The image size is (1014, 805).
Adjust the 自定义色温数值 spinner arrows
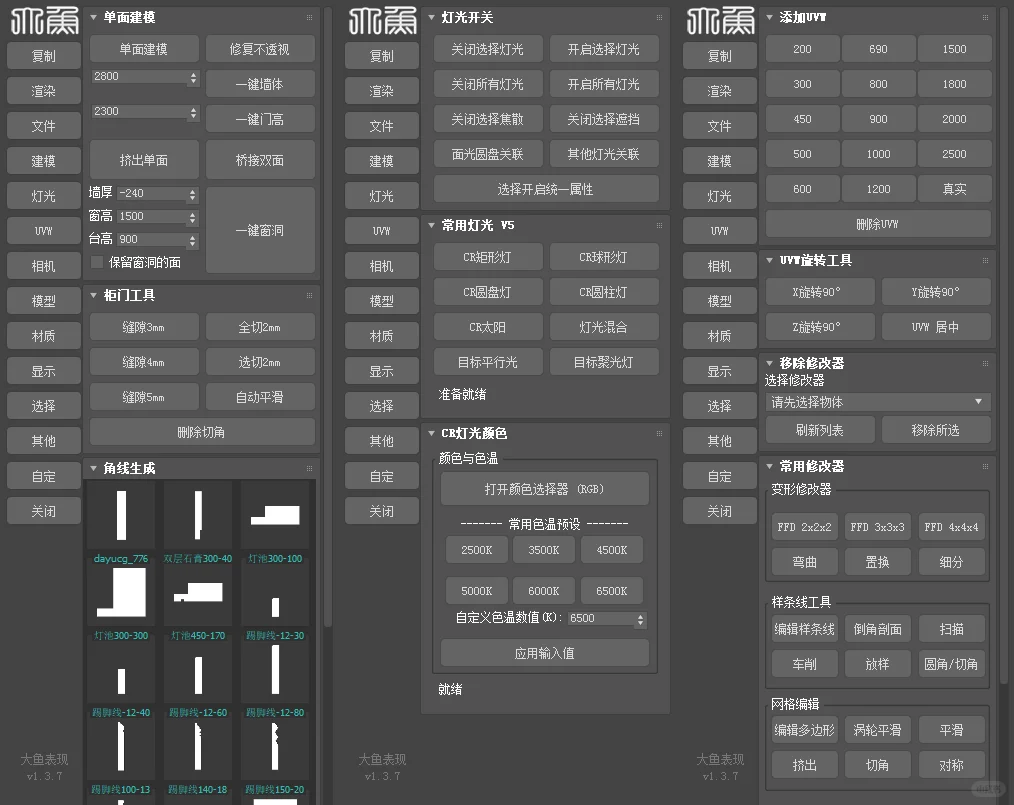(640, 620)
